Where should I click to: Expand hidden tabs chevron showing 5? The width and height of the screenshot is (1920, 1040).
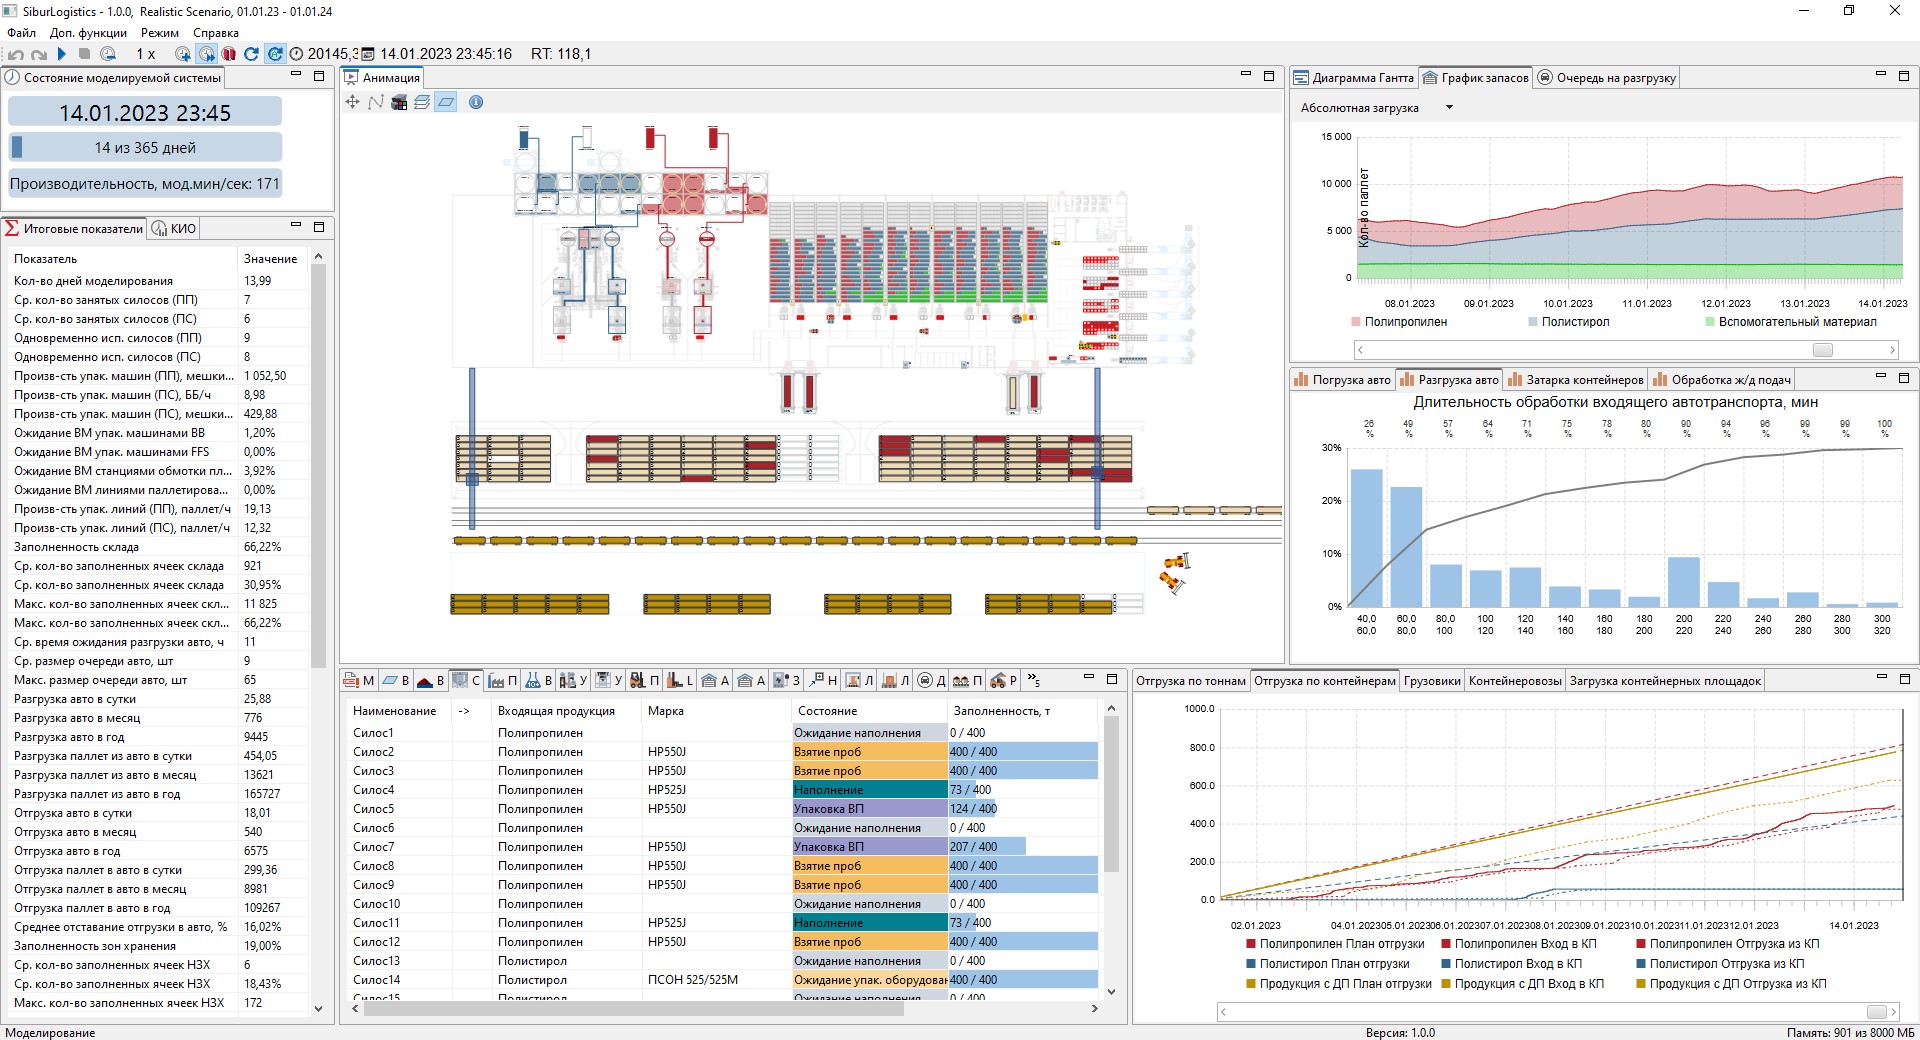coord(1034,680)
